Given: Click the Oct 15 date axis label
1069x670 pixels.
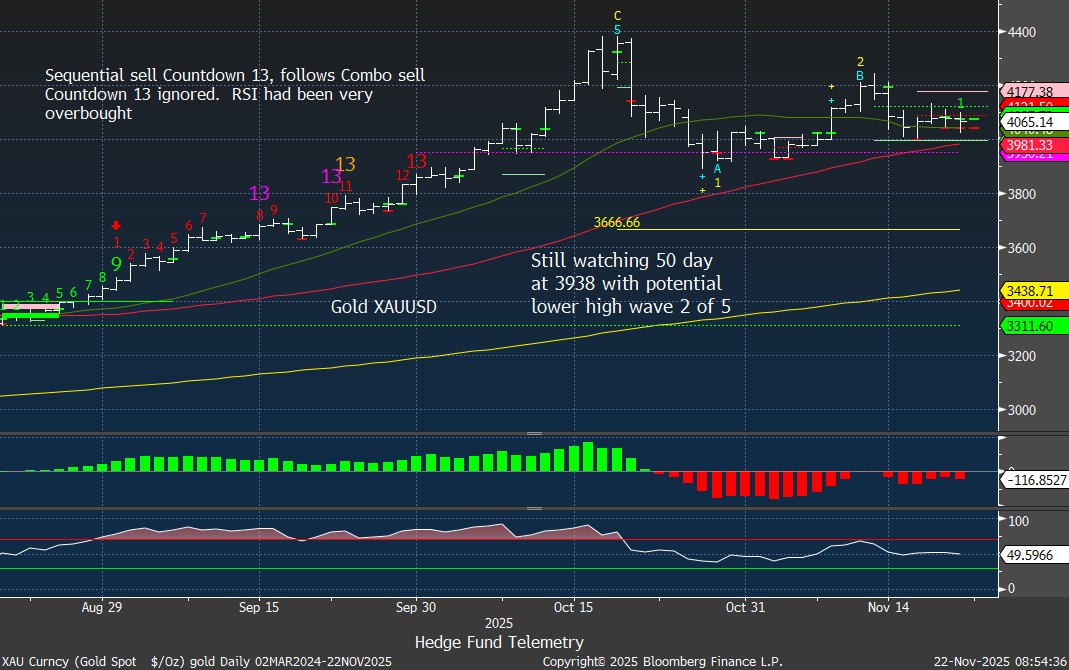Looking at the screenshot, I should pyautogui.click(x=573, y=607).
